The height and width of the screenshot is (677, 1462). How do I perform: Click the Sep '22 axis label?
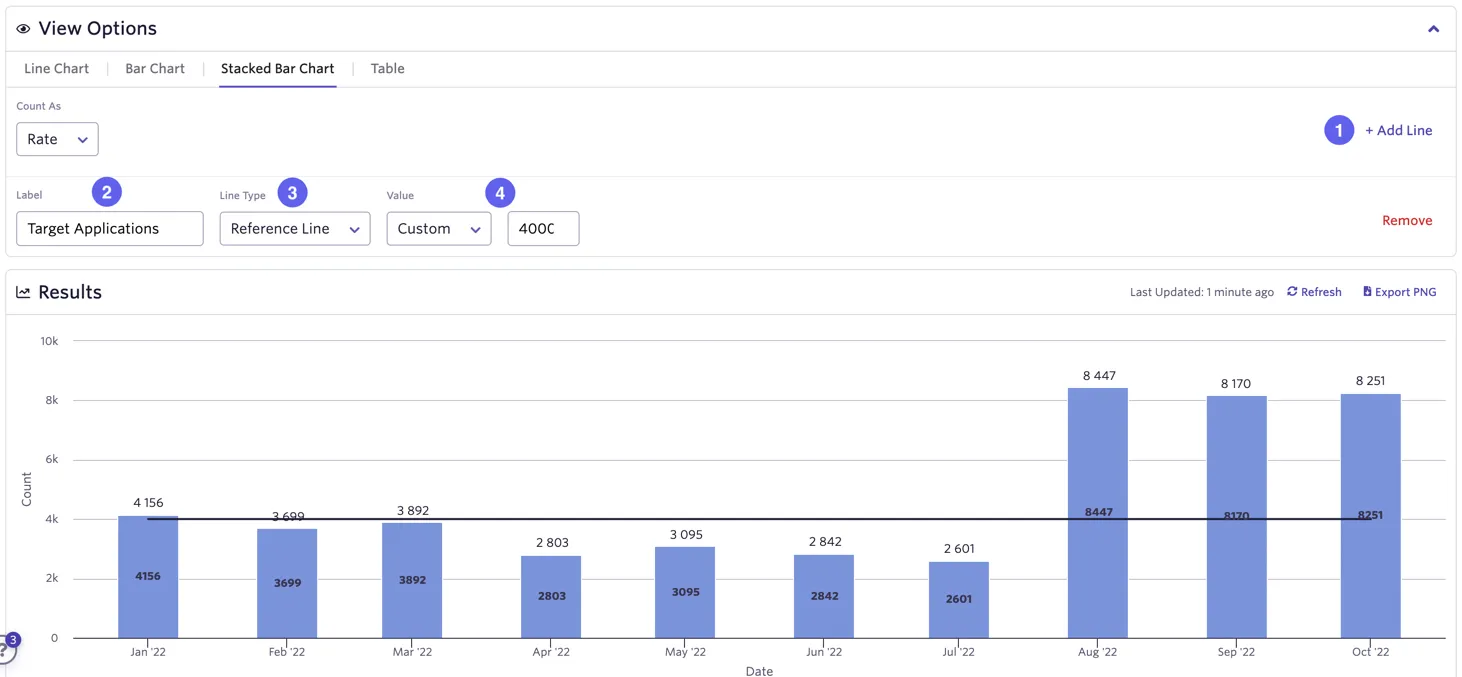pyautogui.click(x=1236, y=652)
